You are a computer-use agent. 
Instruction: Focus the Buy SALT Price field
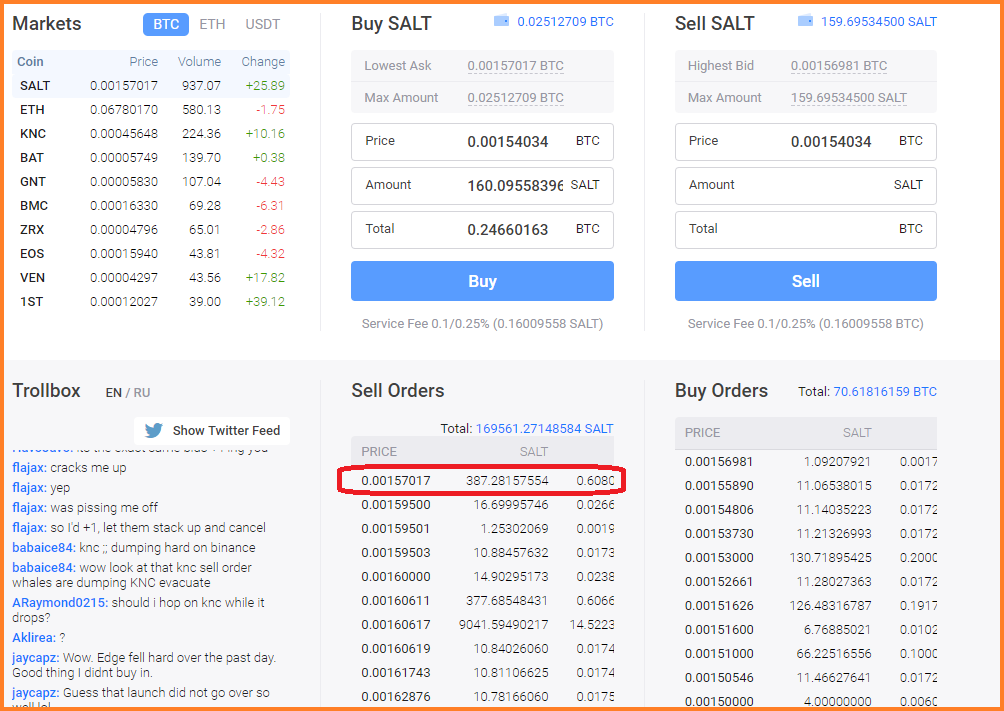pos(482,142)
